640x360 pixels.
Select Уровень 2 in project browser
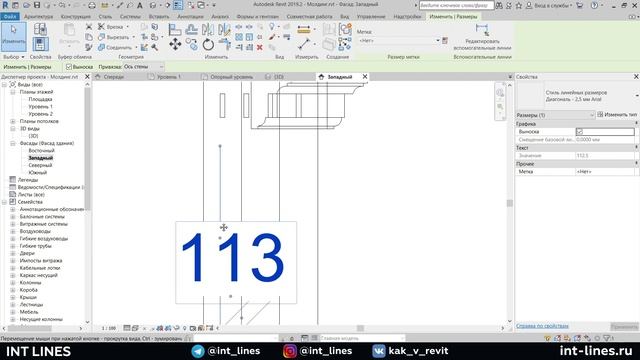point(40,114)
